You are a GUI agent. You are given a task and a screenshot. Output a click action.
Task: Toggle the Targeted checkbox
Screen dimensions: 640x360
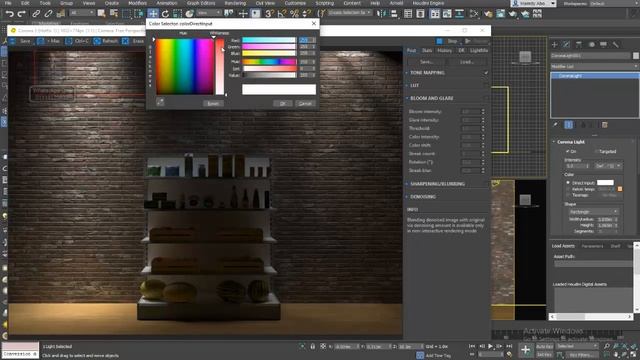[x=597, y=151]
